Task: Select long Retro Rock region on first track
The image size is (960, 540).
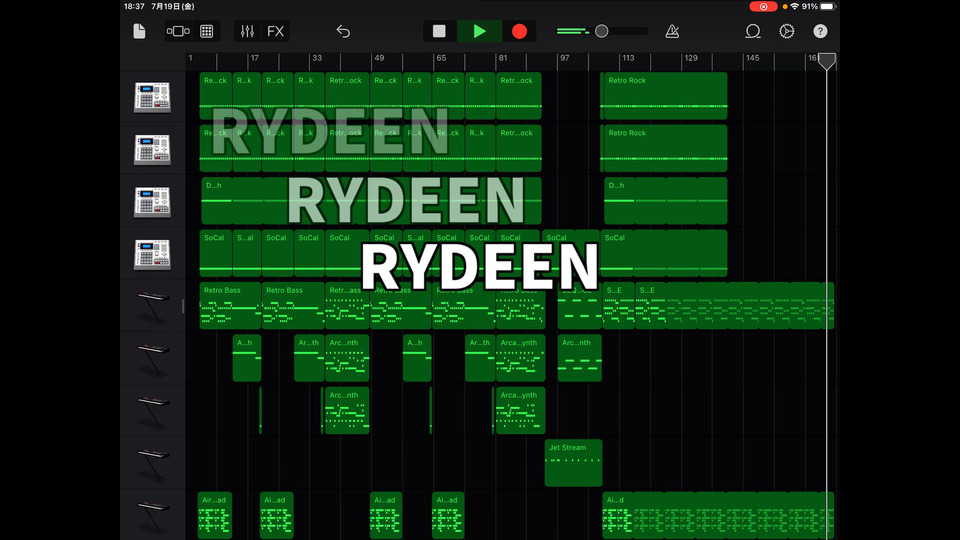Action: [x=664, y=96]
